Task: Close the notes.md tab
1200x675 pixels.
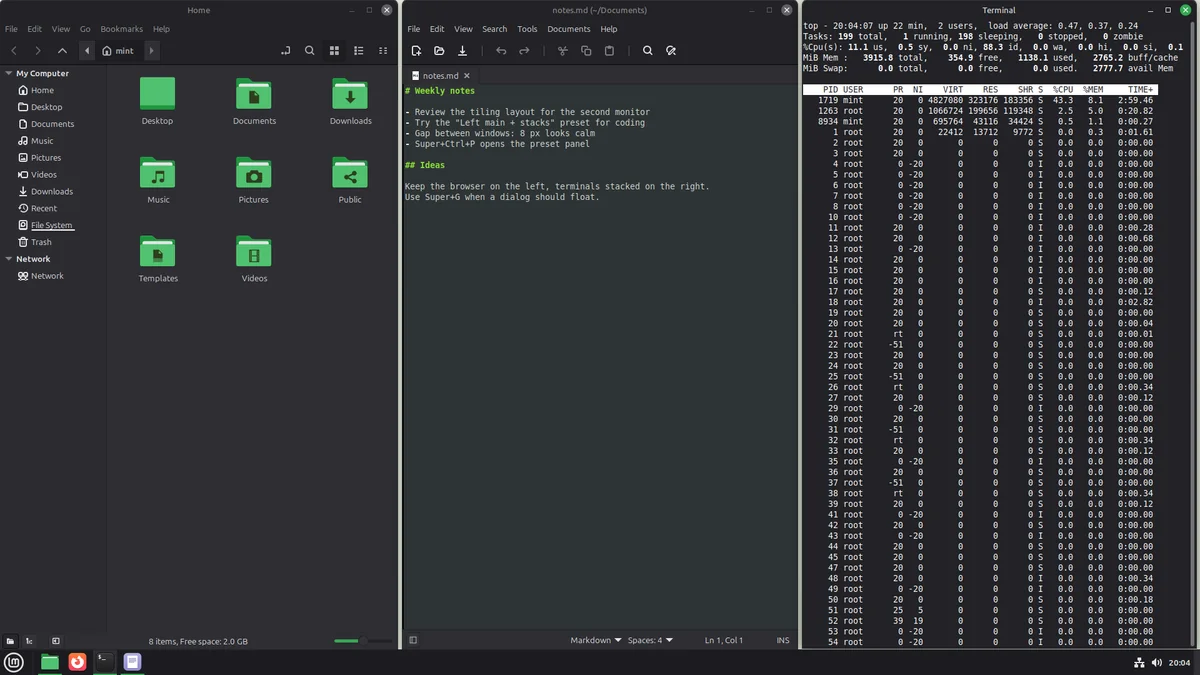Action: 469,75
